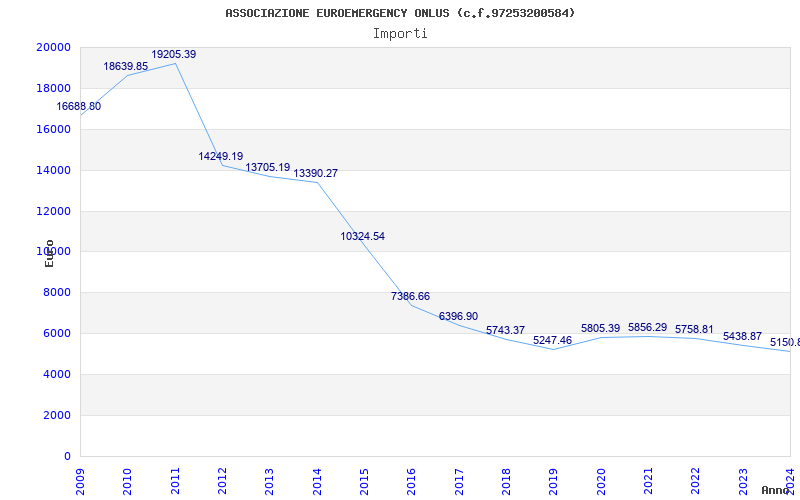Viewport: 800px width, 500px height.
Task: Click y-axis tick label 6000
Action: coord(56,333)
